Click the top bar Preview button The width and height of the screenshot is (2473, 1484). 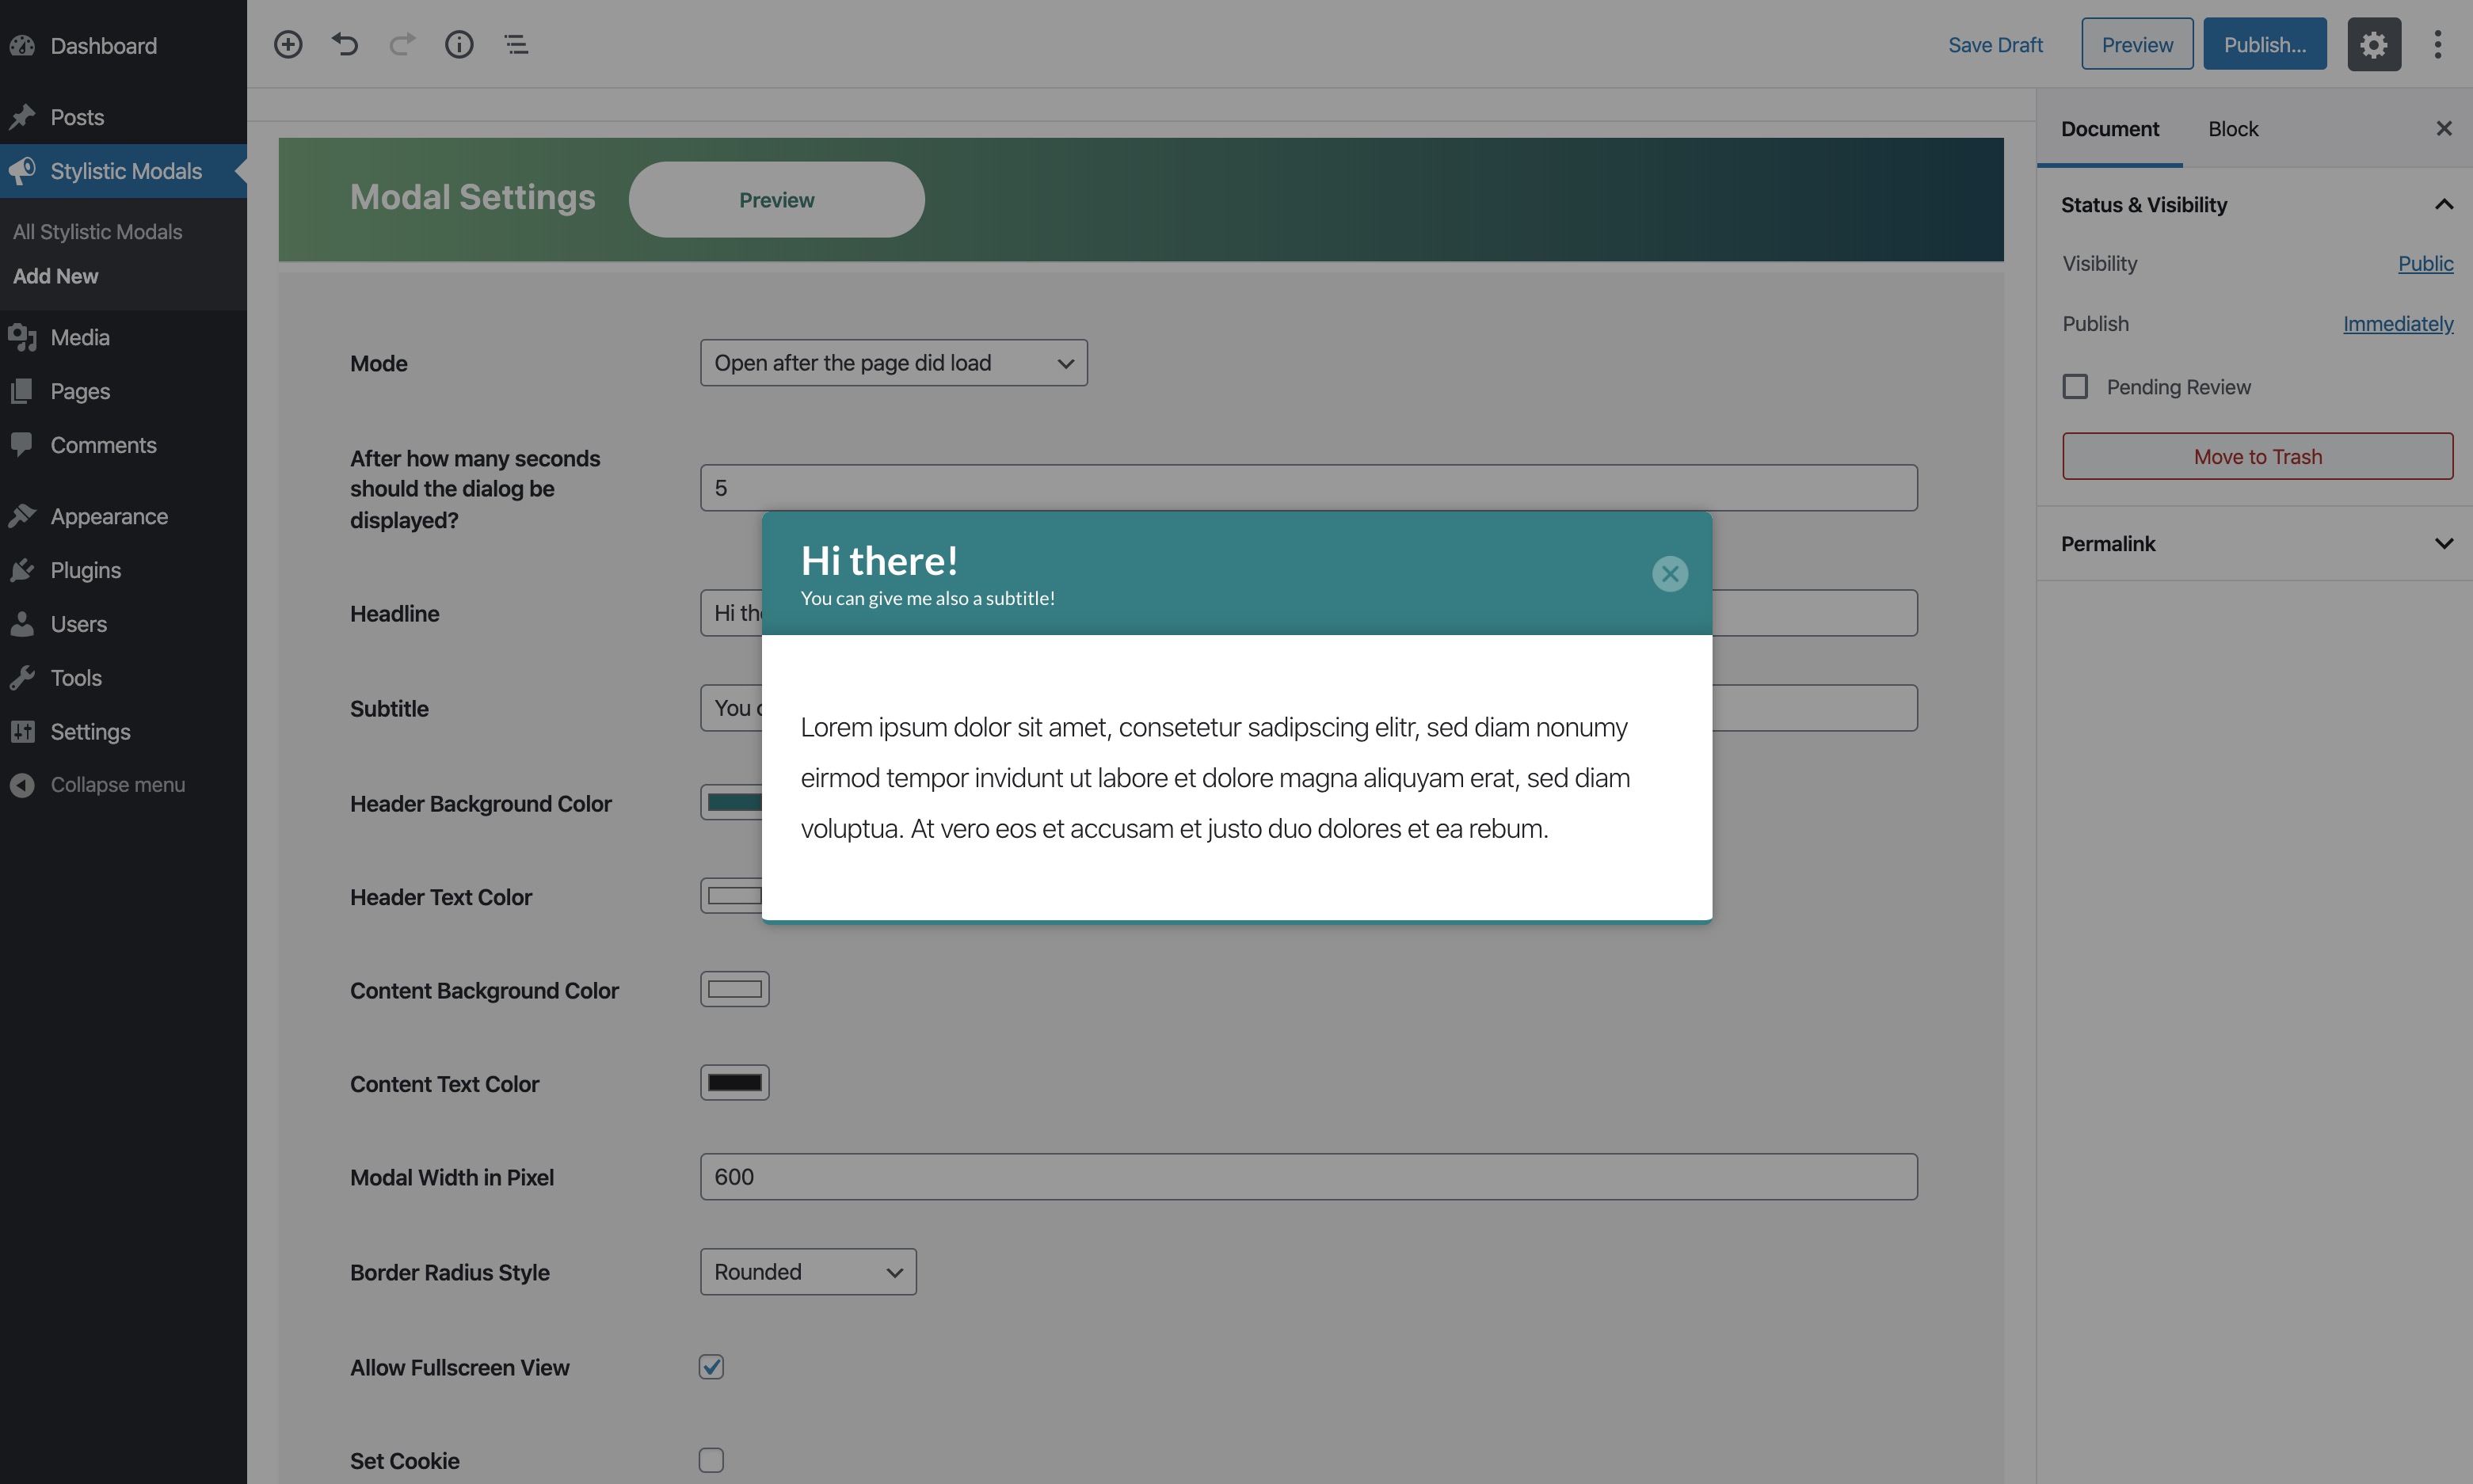click(2137, 44)
